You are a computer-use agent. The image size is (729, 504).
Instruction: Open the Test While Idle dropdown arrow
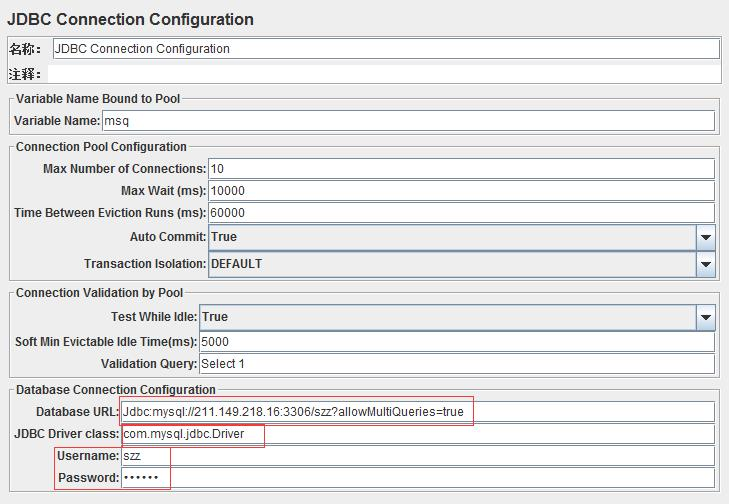click(706, 317)
